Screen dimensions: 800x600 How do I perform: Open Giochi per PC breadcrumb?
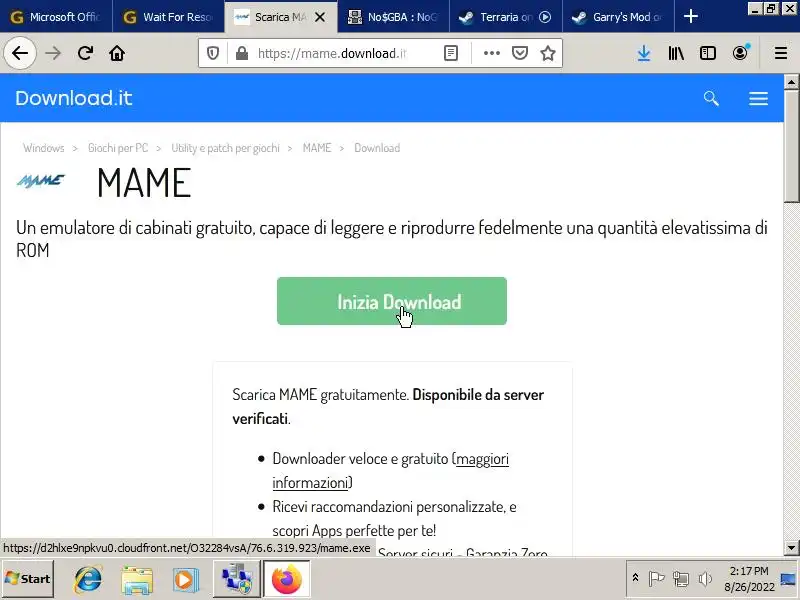[118, 148]
